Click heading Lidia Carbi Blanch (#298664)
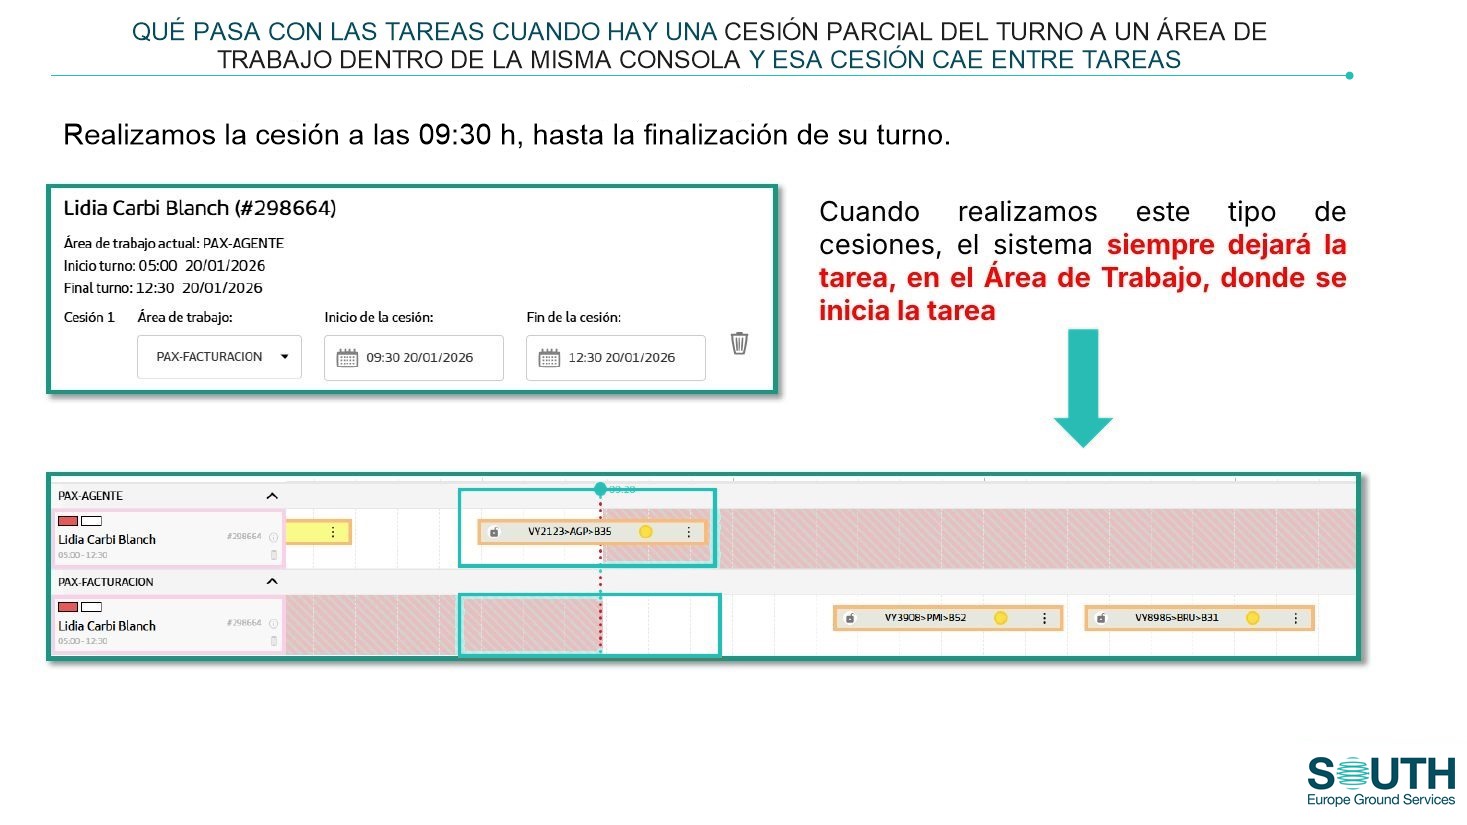Screen dimensions: 1467x825 pos(200,208)
